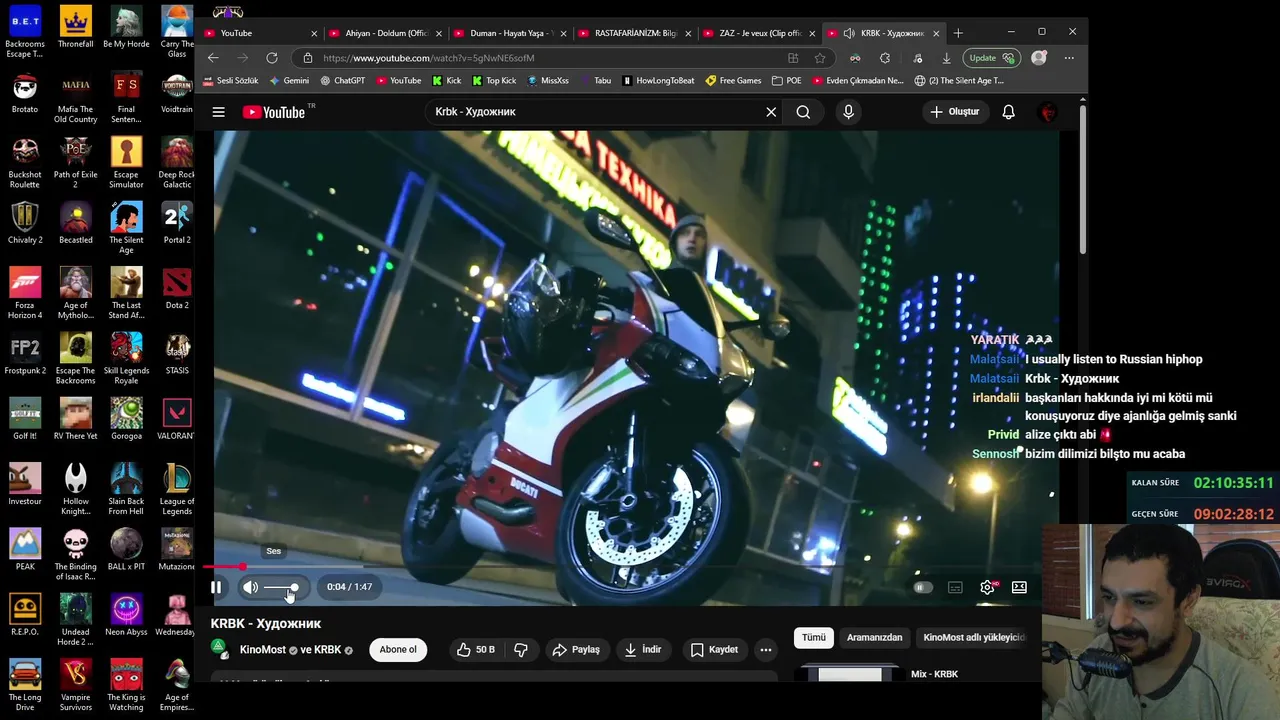Launch the League of Legends desktop icon
The height and width of the screenshot is (720, 1280).
coord(177,490)
